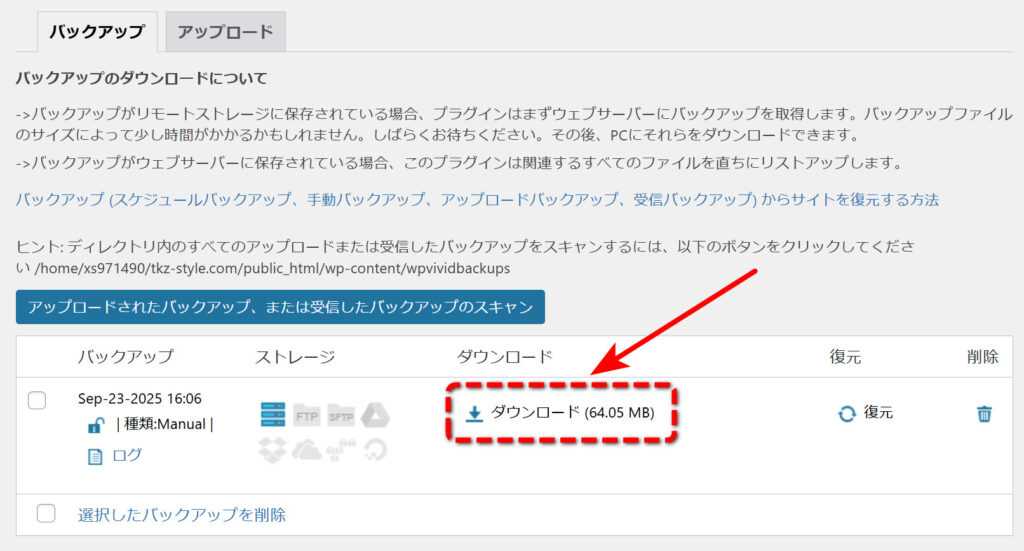1024x551 pixels.
Task: Click the DigitalOcean storage icon
Action: (x=375, y=450)
